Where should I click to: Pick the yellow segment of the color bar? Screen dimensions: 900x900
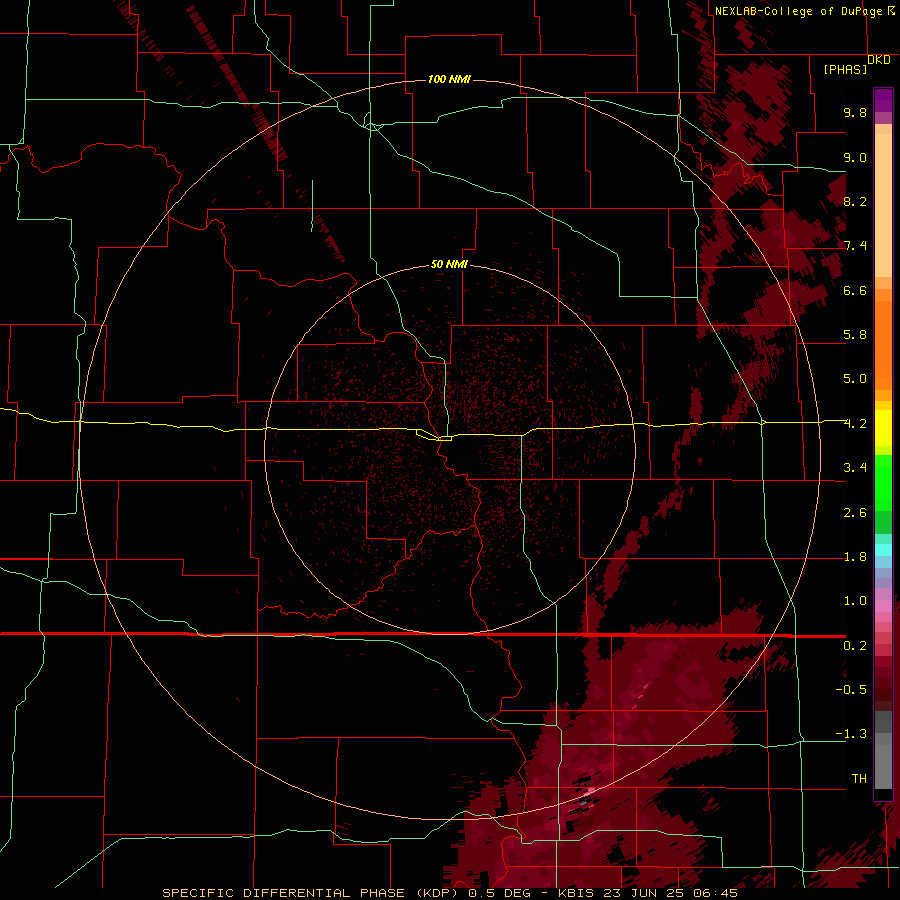(883, 428)
